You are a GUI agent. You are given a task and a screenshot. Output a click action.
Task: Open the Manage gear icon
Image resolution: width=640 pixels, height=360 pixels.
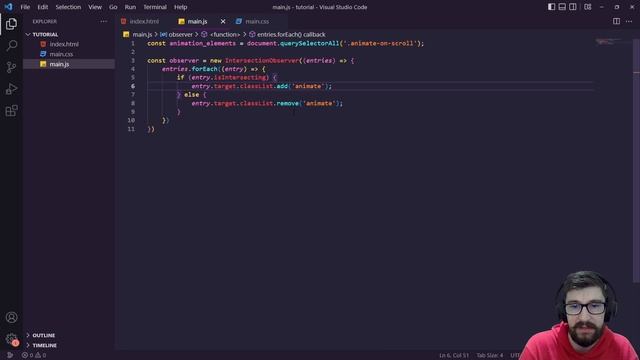click(11, 339)
